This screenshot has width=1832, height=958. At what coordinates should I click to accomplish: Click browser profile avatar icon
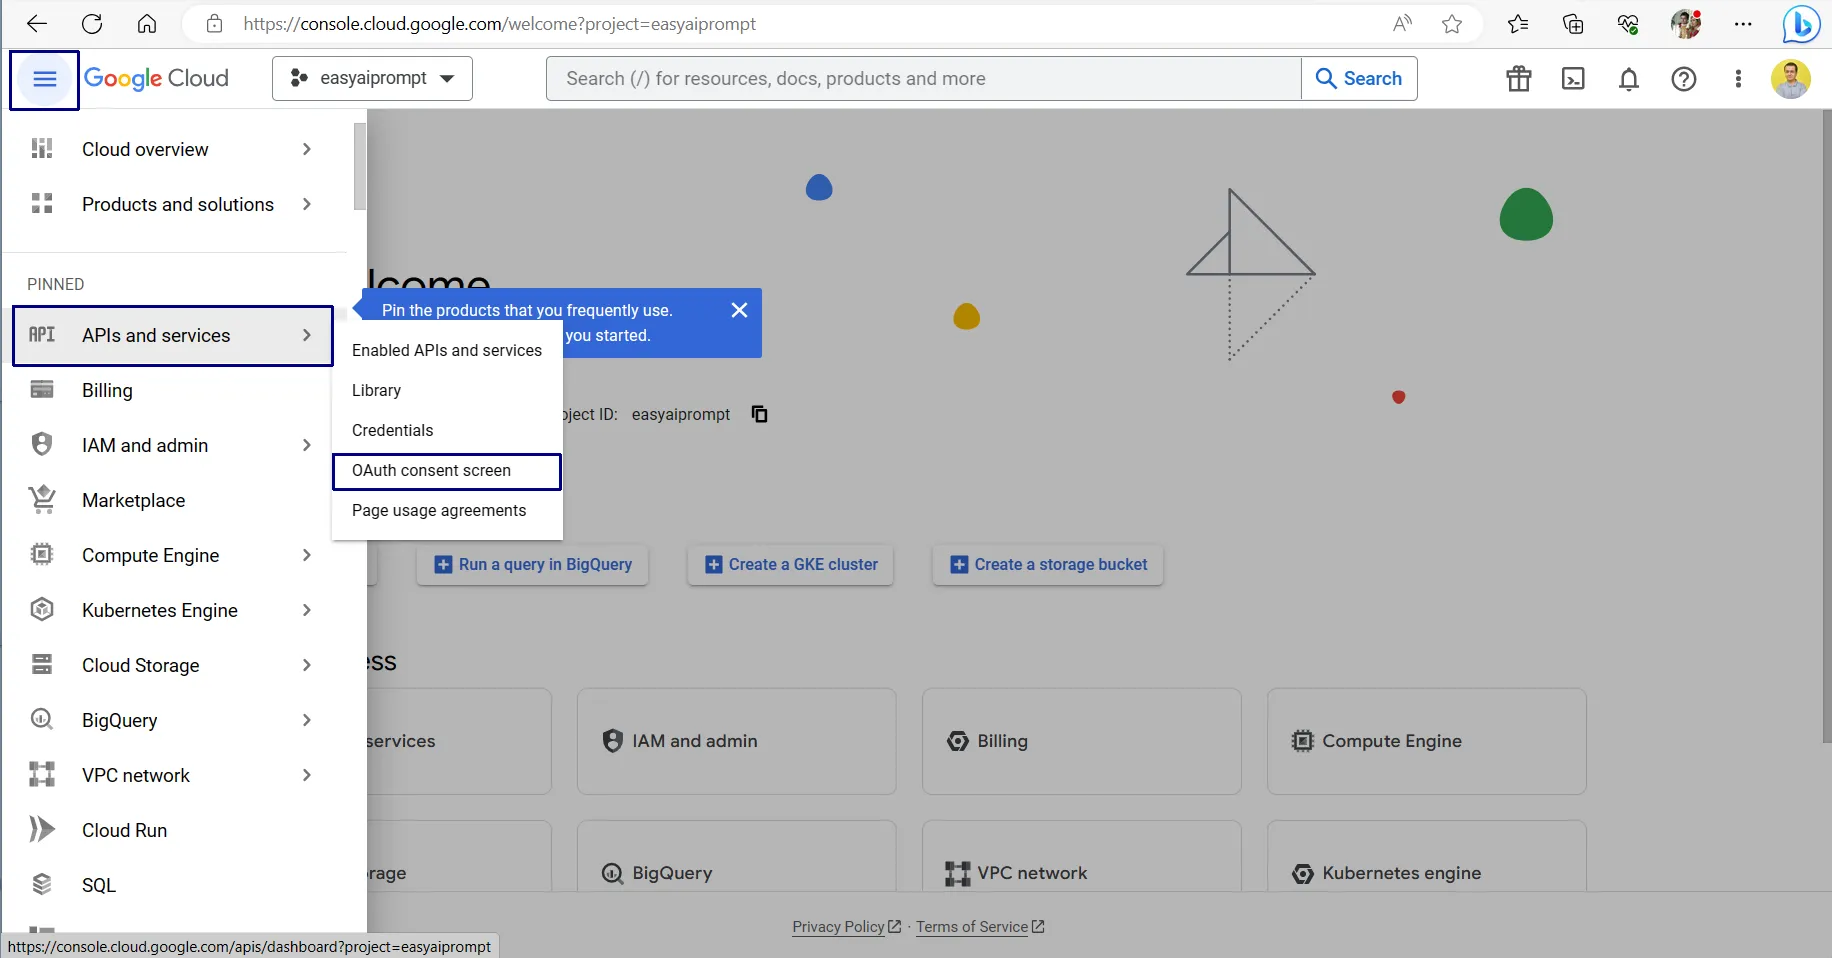tap(1686, 24)
